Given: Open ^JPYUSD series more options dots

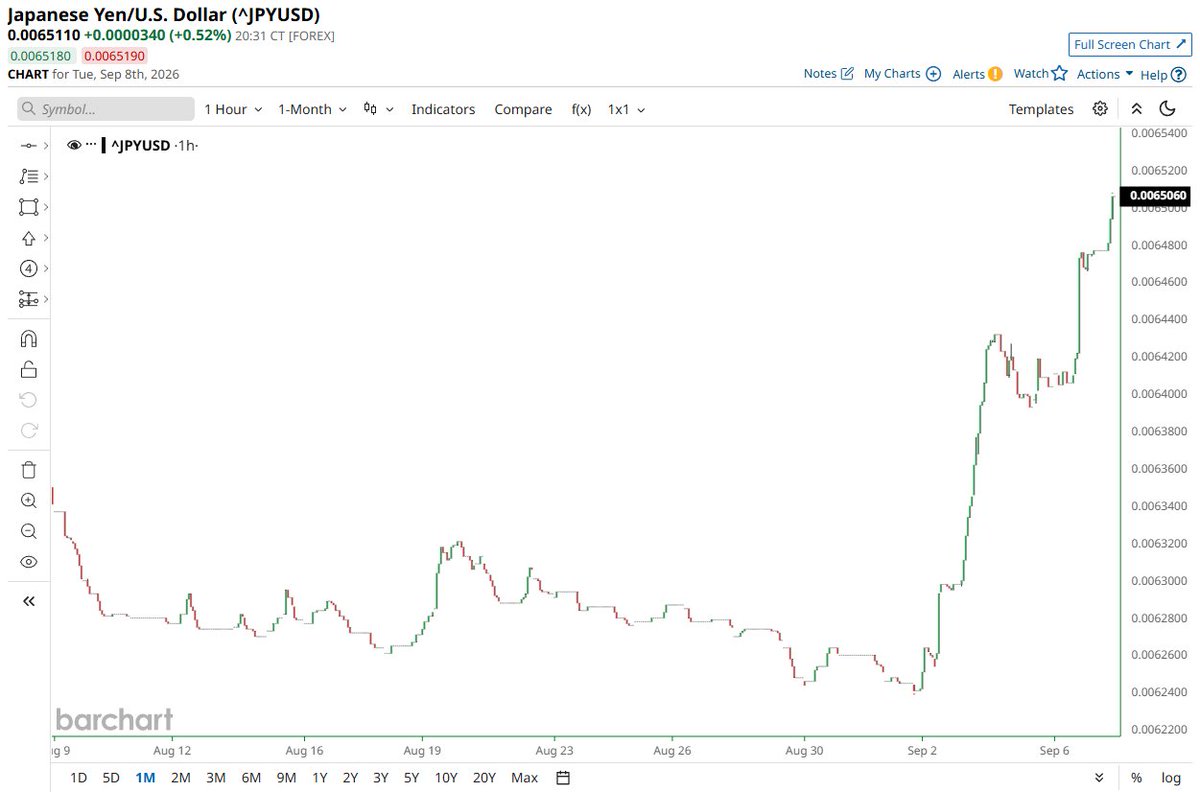Looking at the screenshot, I should pos(91,146).
